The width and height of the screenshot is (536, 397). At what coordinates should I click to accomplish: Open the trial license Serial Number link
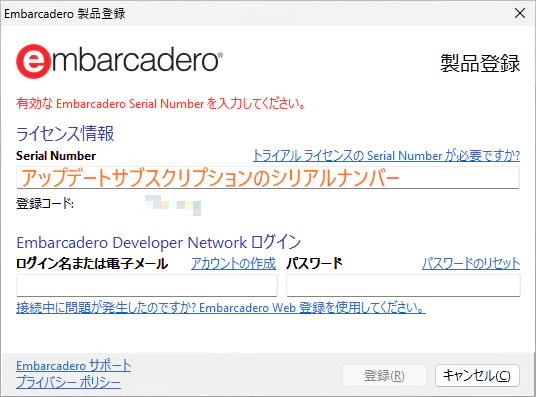coord(386,156)
